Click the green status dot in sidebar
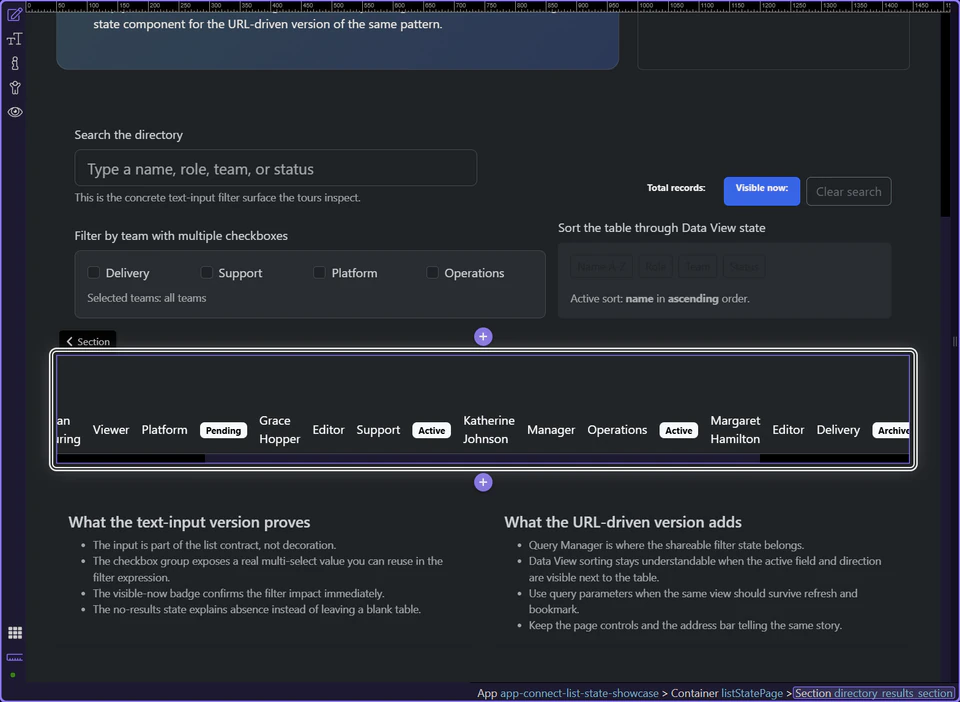 click(x=13, y=675)
